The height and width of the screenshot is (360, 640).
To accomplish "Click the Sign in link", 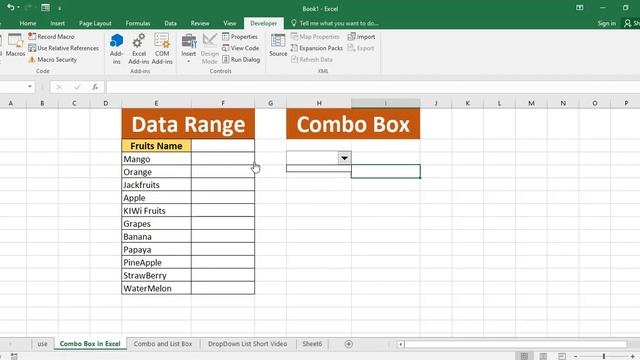I will click(607, 23).
